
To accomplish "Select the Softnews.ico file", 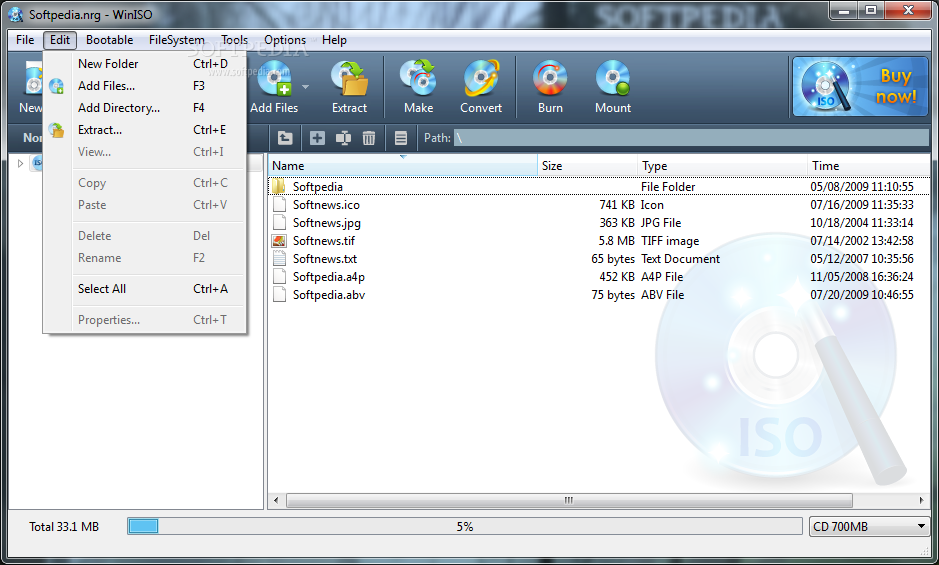I will [599, 205].
